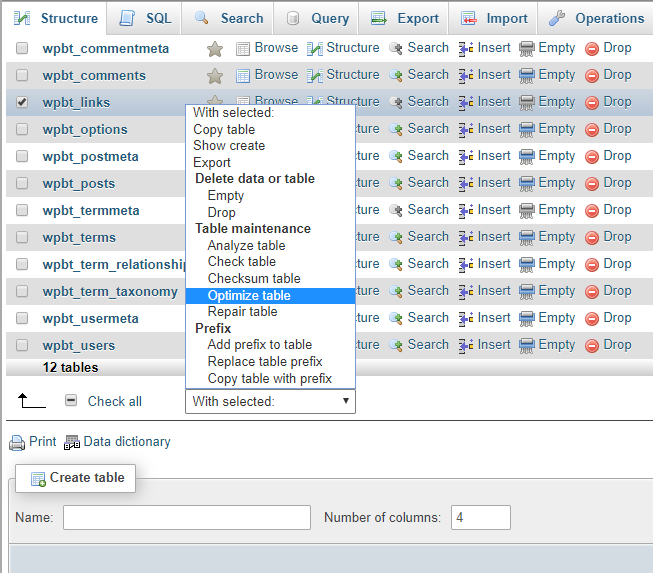Open the Export tab
Image resolution: width=653 pixels, height=573 pixels.
pos(405,18)
